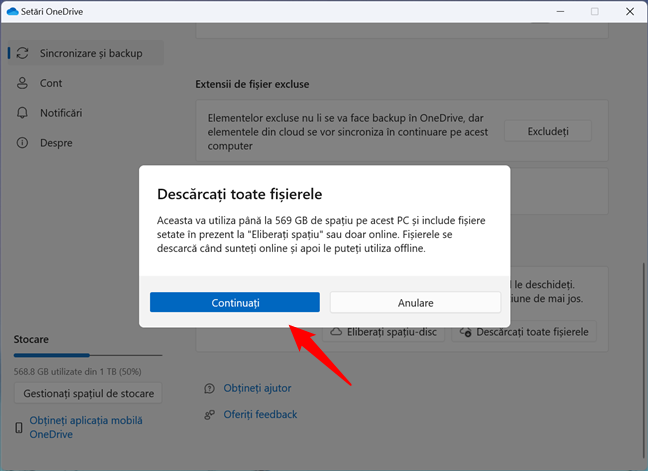Close the Setări OneDrive window
648x471 pixels.
[630, 12]
